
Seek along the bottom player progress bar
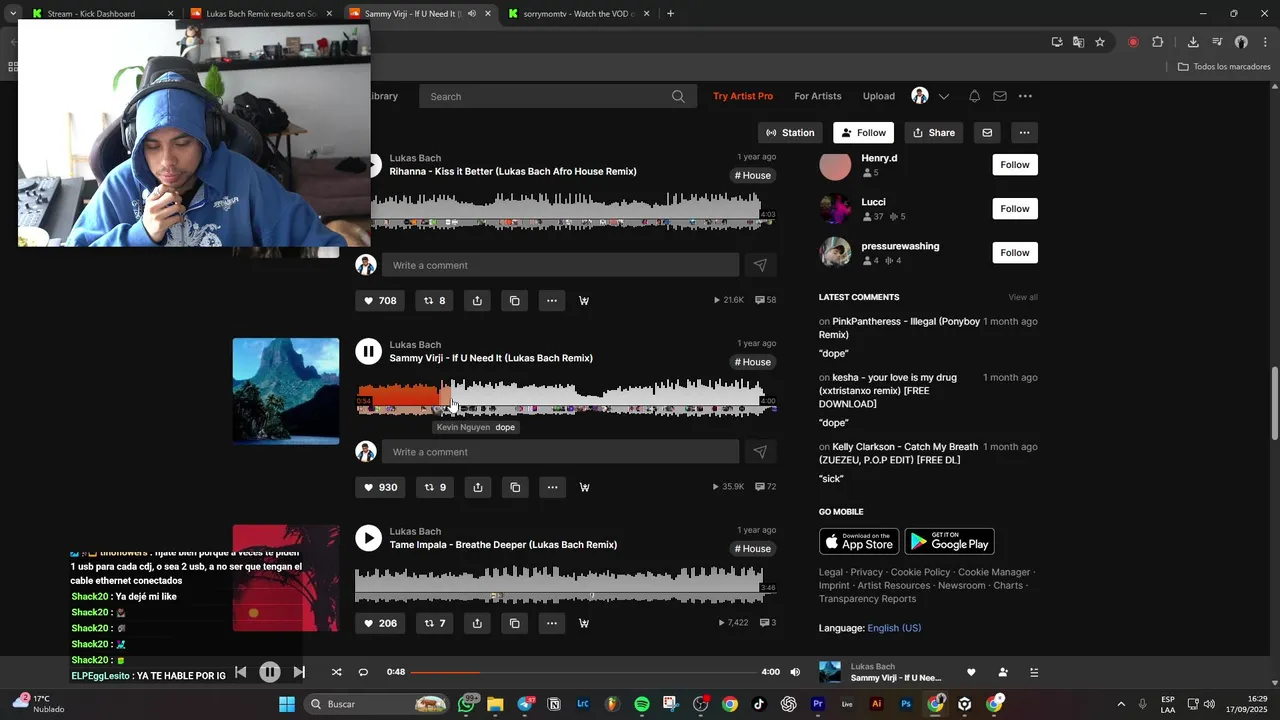click(x=583, y=672)
